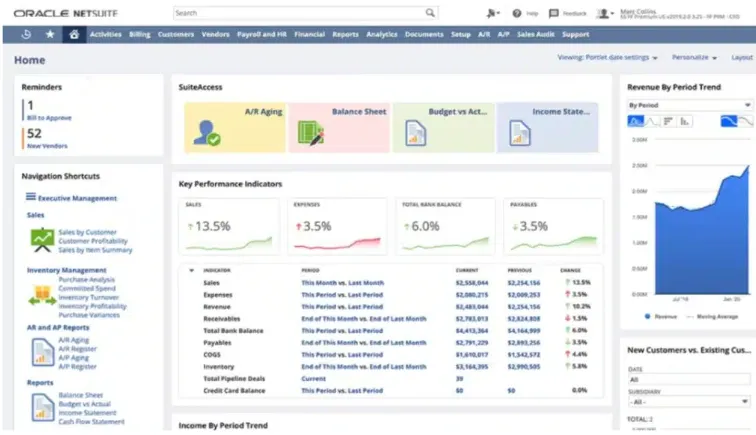Select the horizontal bar chart icon
Screen dimensions: 756x435
[668, 121]
